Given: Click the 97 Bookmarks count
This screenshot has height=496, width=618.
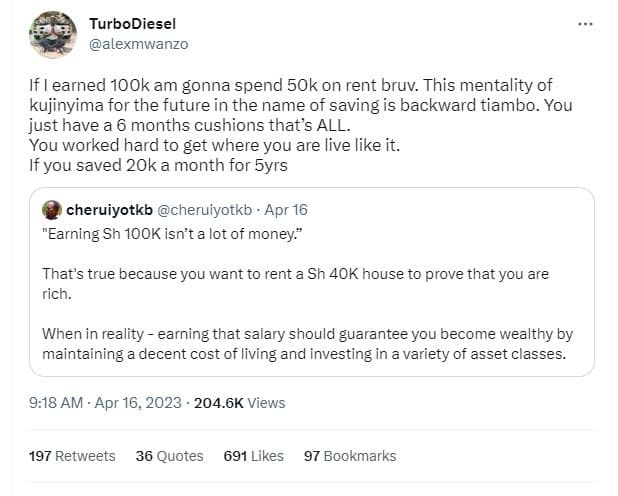Looking at the screenshot, I should click(349, 456).
